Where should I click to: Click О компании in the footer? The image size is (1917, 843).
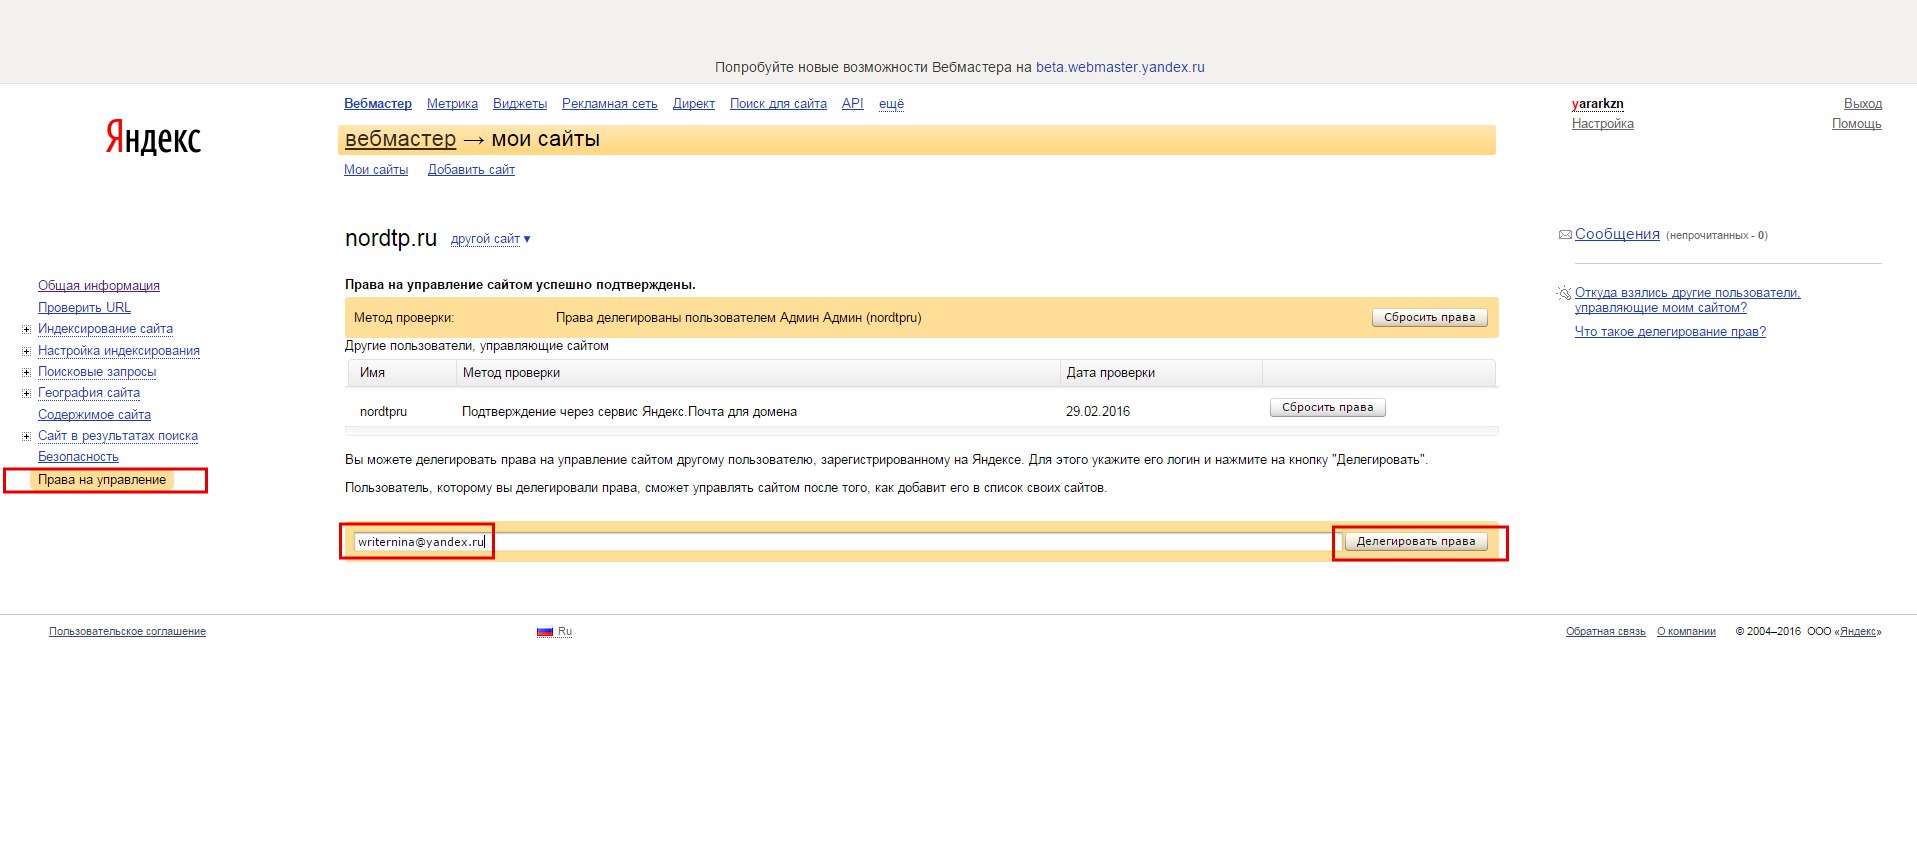pos(1686,632)
